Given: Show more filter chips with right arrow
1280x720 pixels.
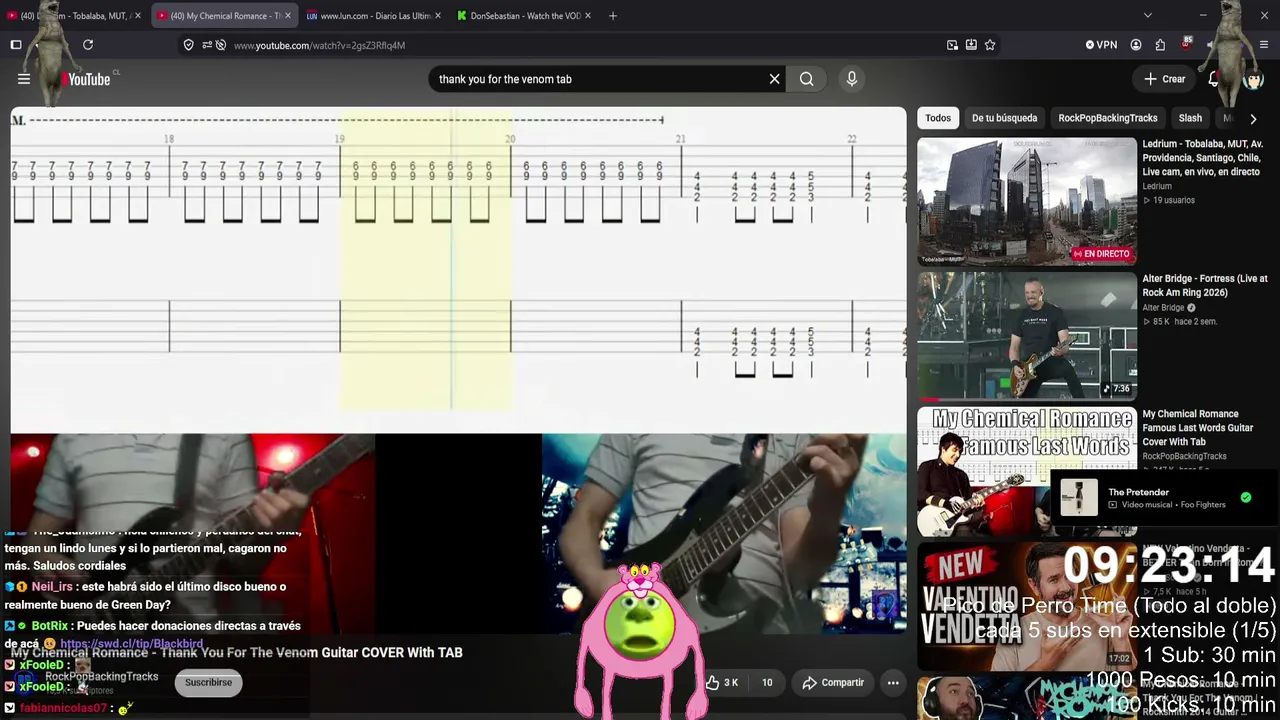Looking at the screenshot, I should point(1253,118).
